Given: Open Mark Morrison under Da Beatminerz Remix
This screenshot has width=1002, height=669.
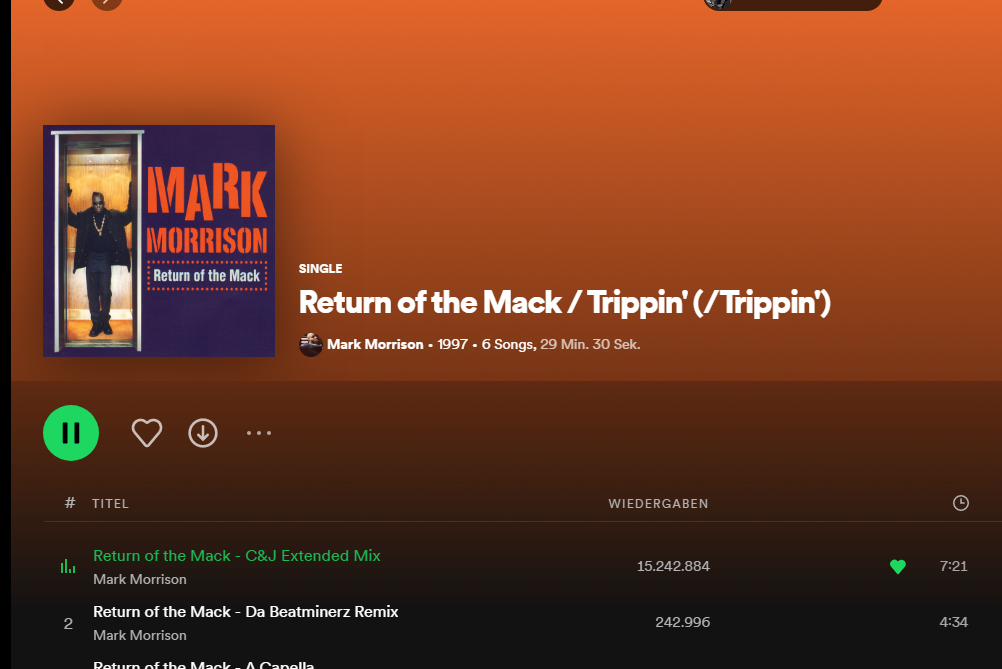Looking at the screenshot, I should point(140,635).
